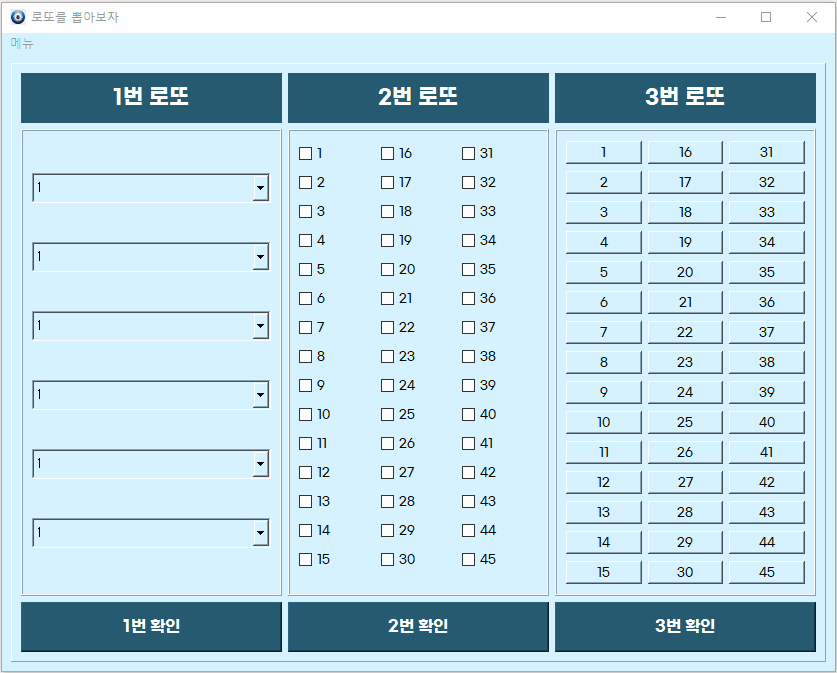Click number button 14 in 3번 로또

pos(604,543)
